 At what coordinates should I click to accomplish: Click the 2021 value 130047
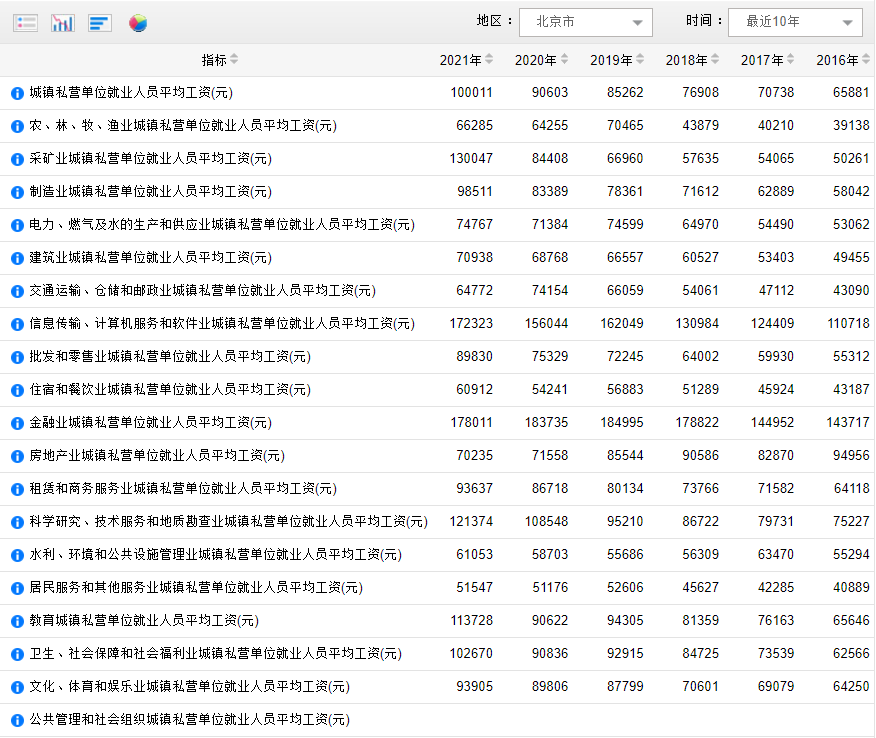[x=472, y=158]
